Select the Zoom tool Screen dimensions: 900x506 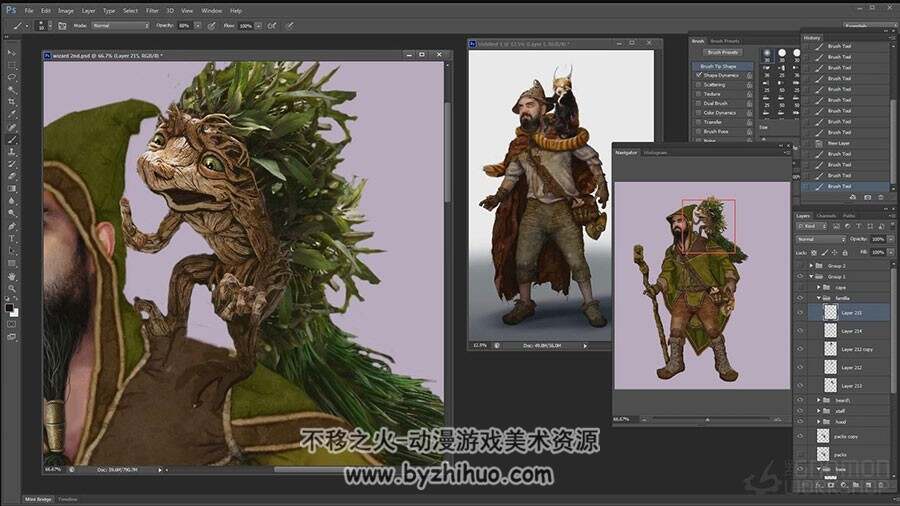pyautogui.click(x=11, y=288)
